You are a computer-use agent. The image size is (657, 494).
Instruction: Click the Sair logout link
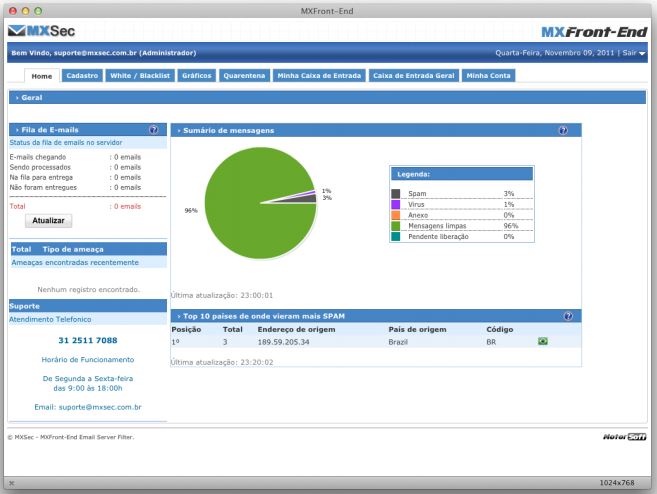630,53
